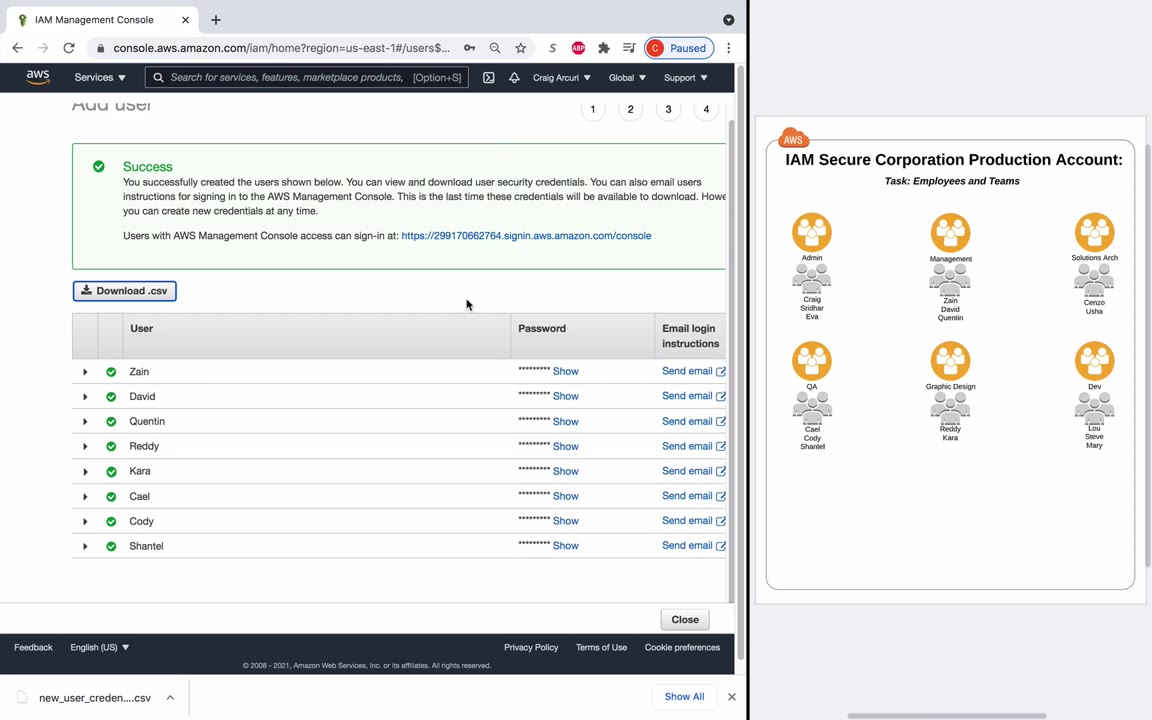Click the Solutions Arch group icon

pyautogui.click(x=1094, y=232)
